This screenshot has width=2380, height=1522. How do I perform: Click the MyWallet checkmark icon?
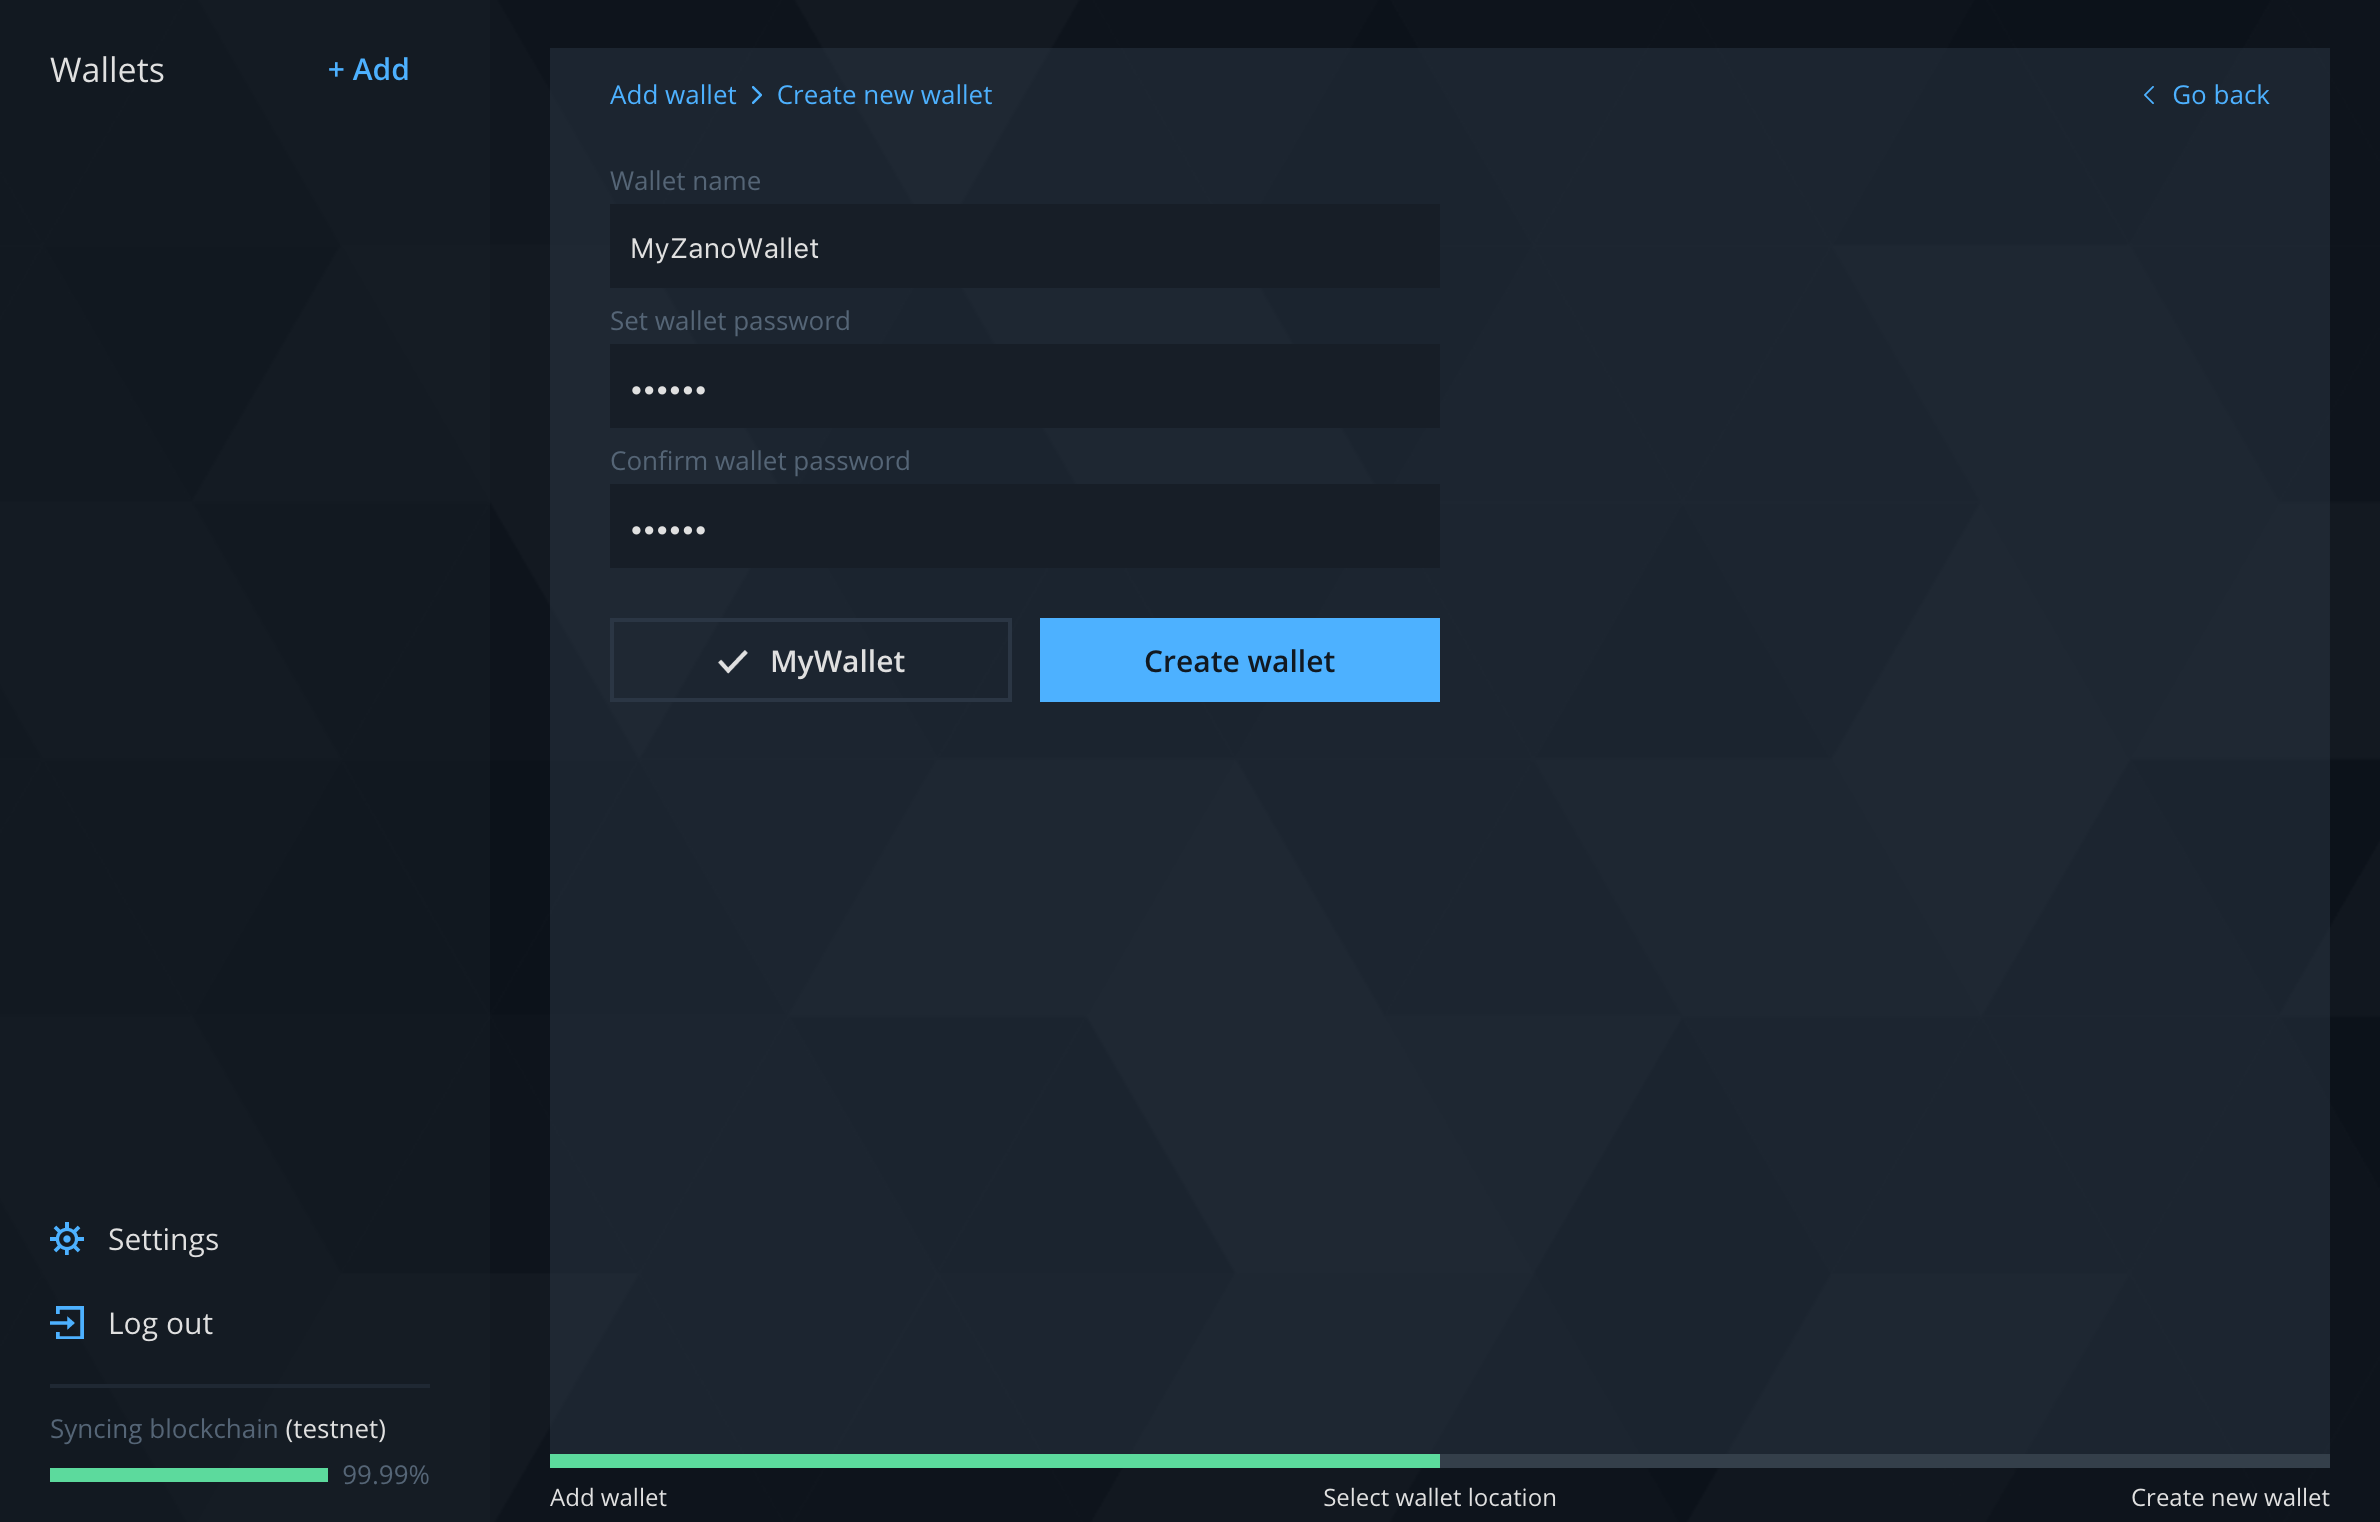coord(730,659)
